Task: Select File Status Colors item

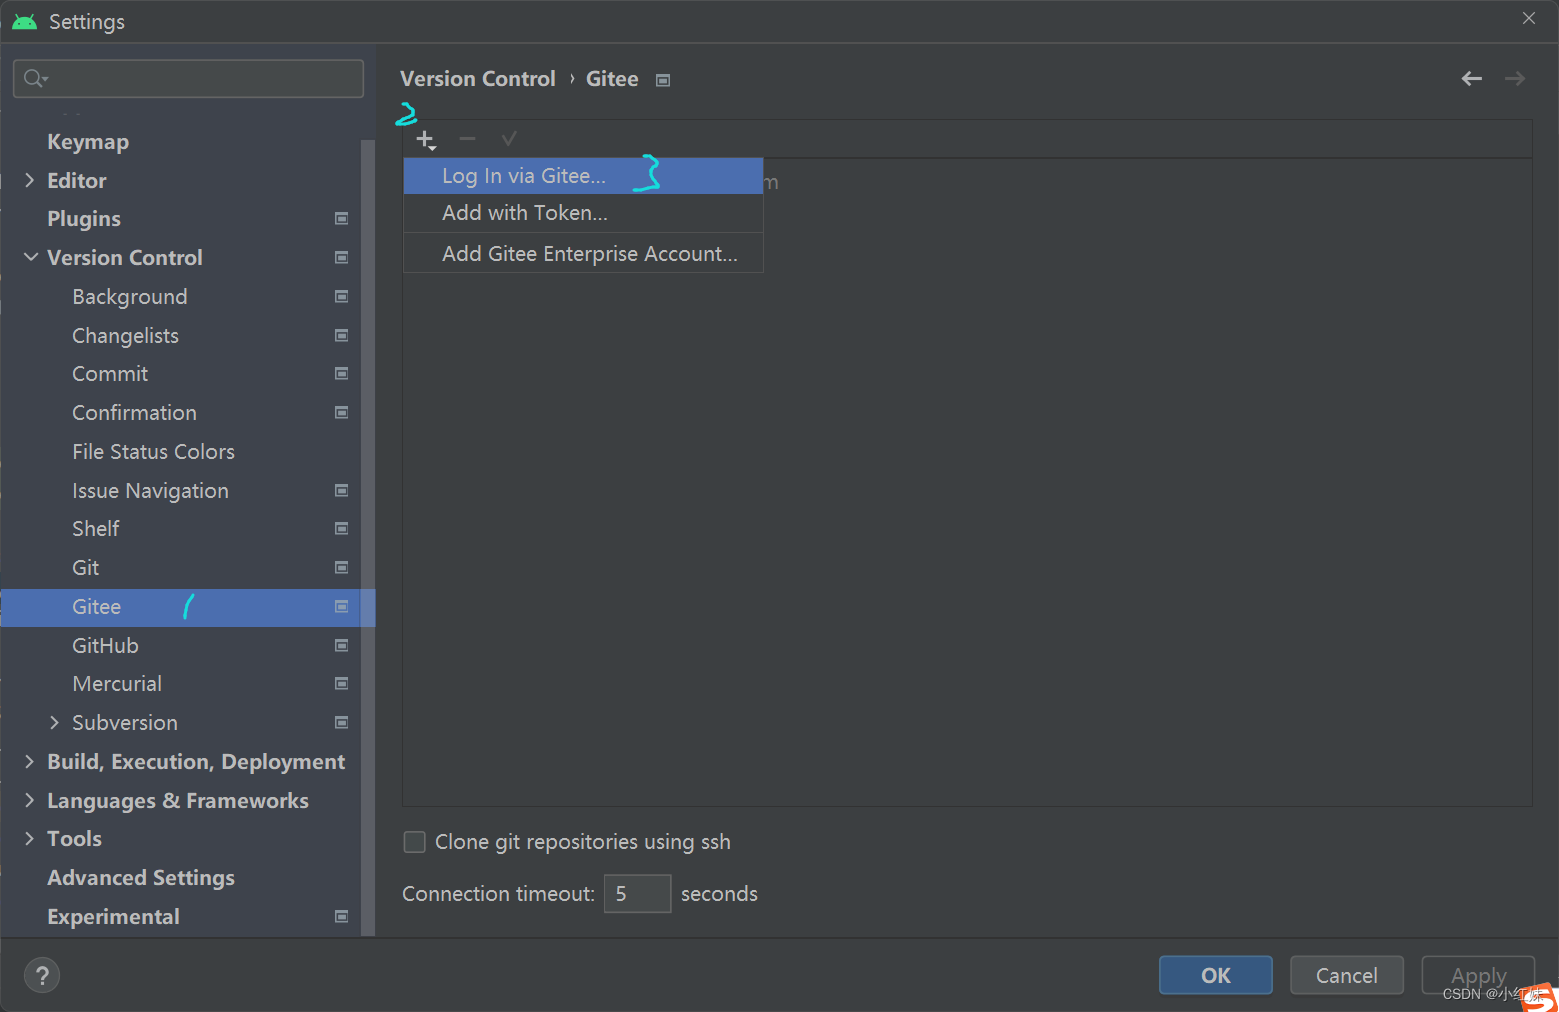Action: click(153, 451)
